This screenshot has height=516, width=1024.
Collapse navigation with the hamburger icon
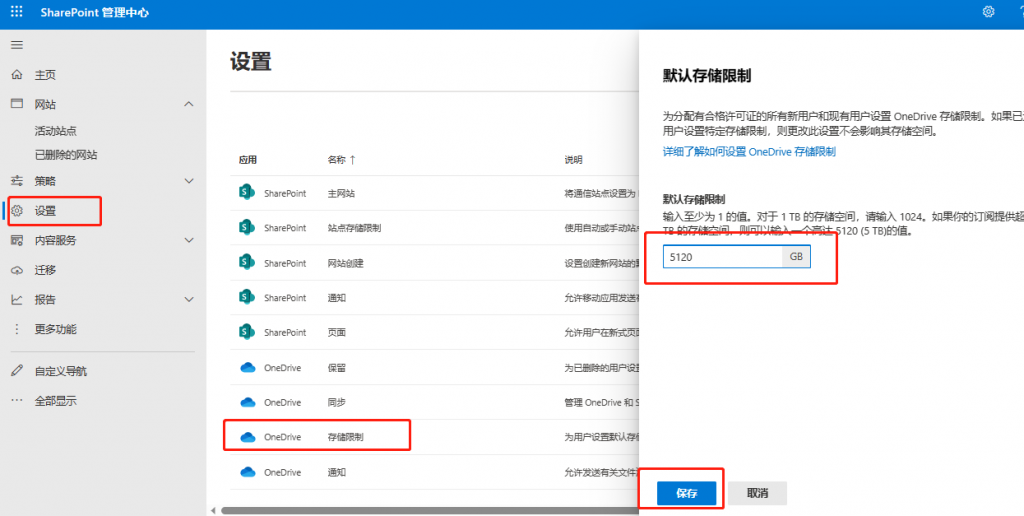click(17, 45)
